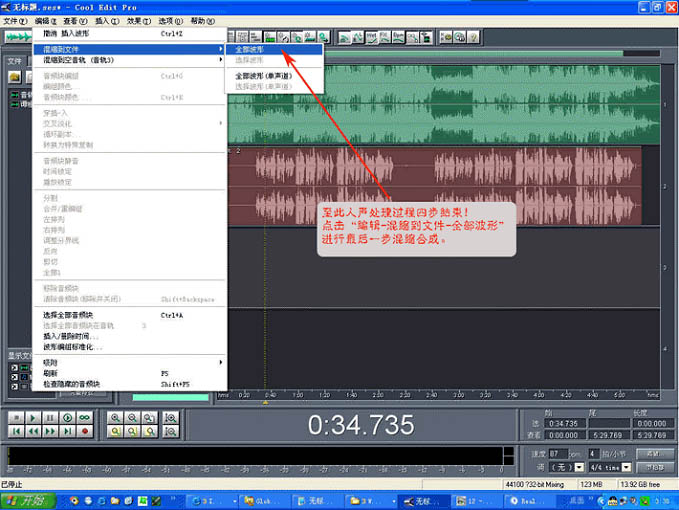Click the green waveform clip in track 1
This screenshot has width=679, height=510.
pos(444,104)
